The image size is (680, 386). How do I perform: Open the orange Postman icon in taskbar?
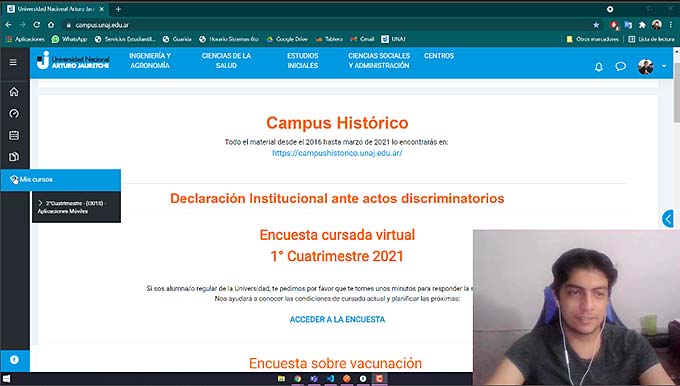(x=347, y=379)
